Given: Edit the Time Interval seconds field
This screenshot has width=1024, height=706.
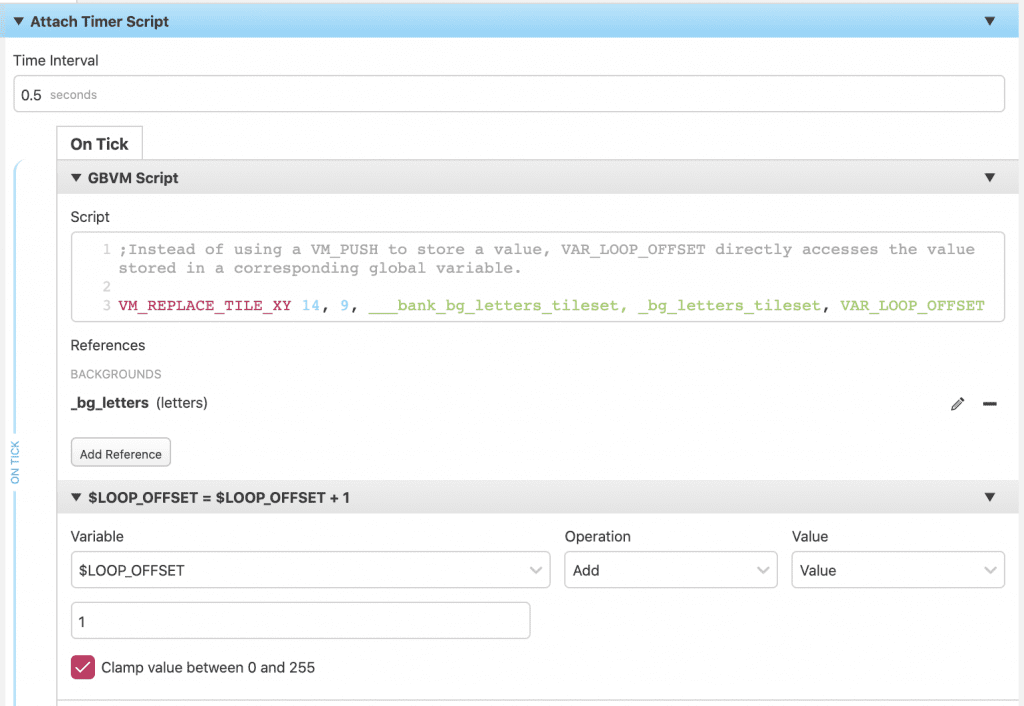Looking at the screenshot, I should point(509,94).
